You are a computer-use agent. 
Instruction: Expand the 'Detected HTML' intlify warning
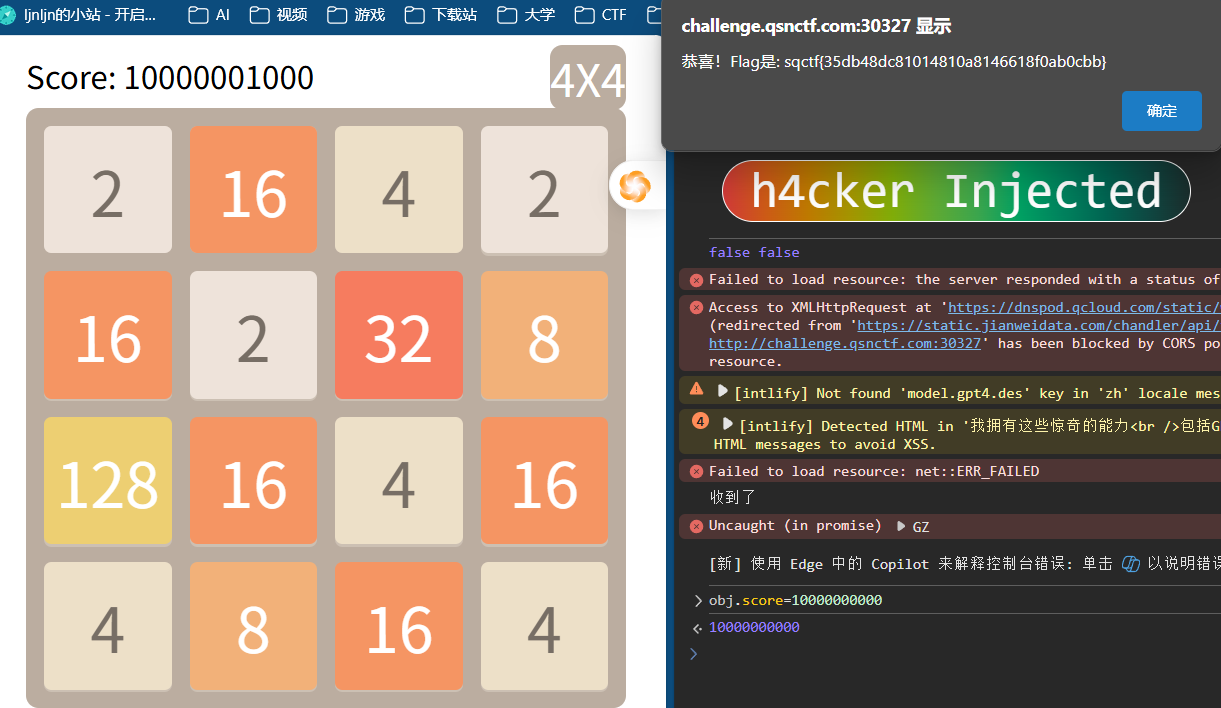(x=728, y=424)
